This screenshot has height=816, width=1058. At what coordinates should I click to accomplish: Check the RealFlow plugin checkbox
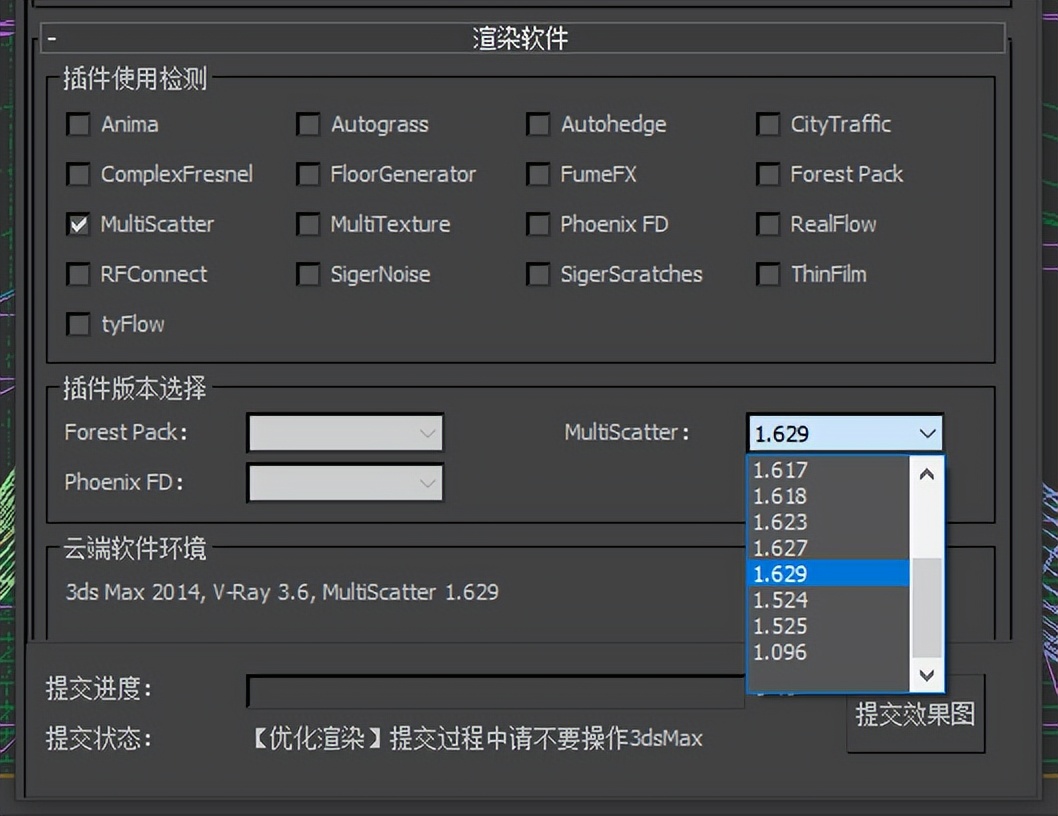[x=767, y=224]
